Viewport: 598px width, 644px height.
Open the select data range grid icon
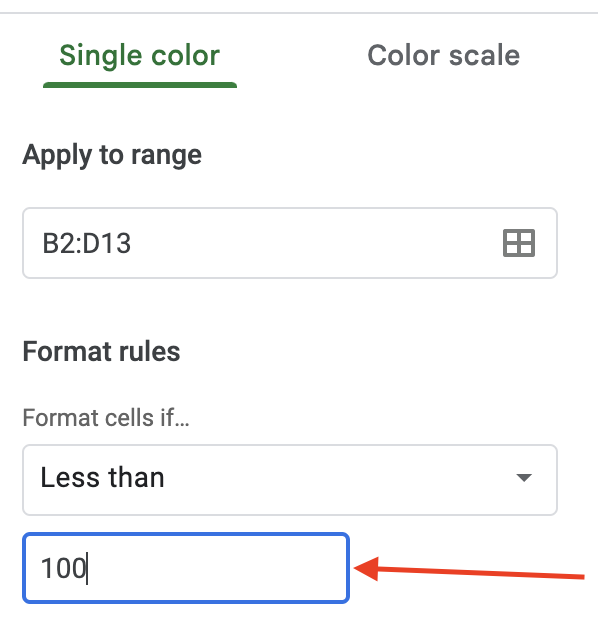tap(519, 243)
